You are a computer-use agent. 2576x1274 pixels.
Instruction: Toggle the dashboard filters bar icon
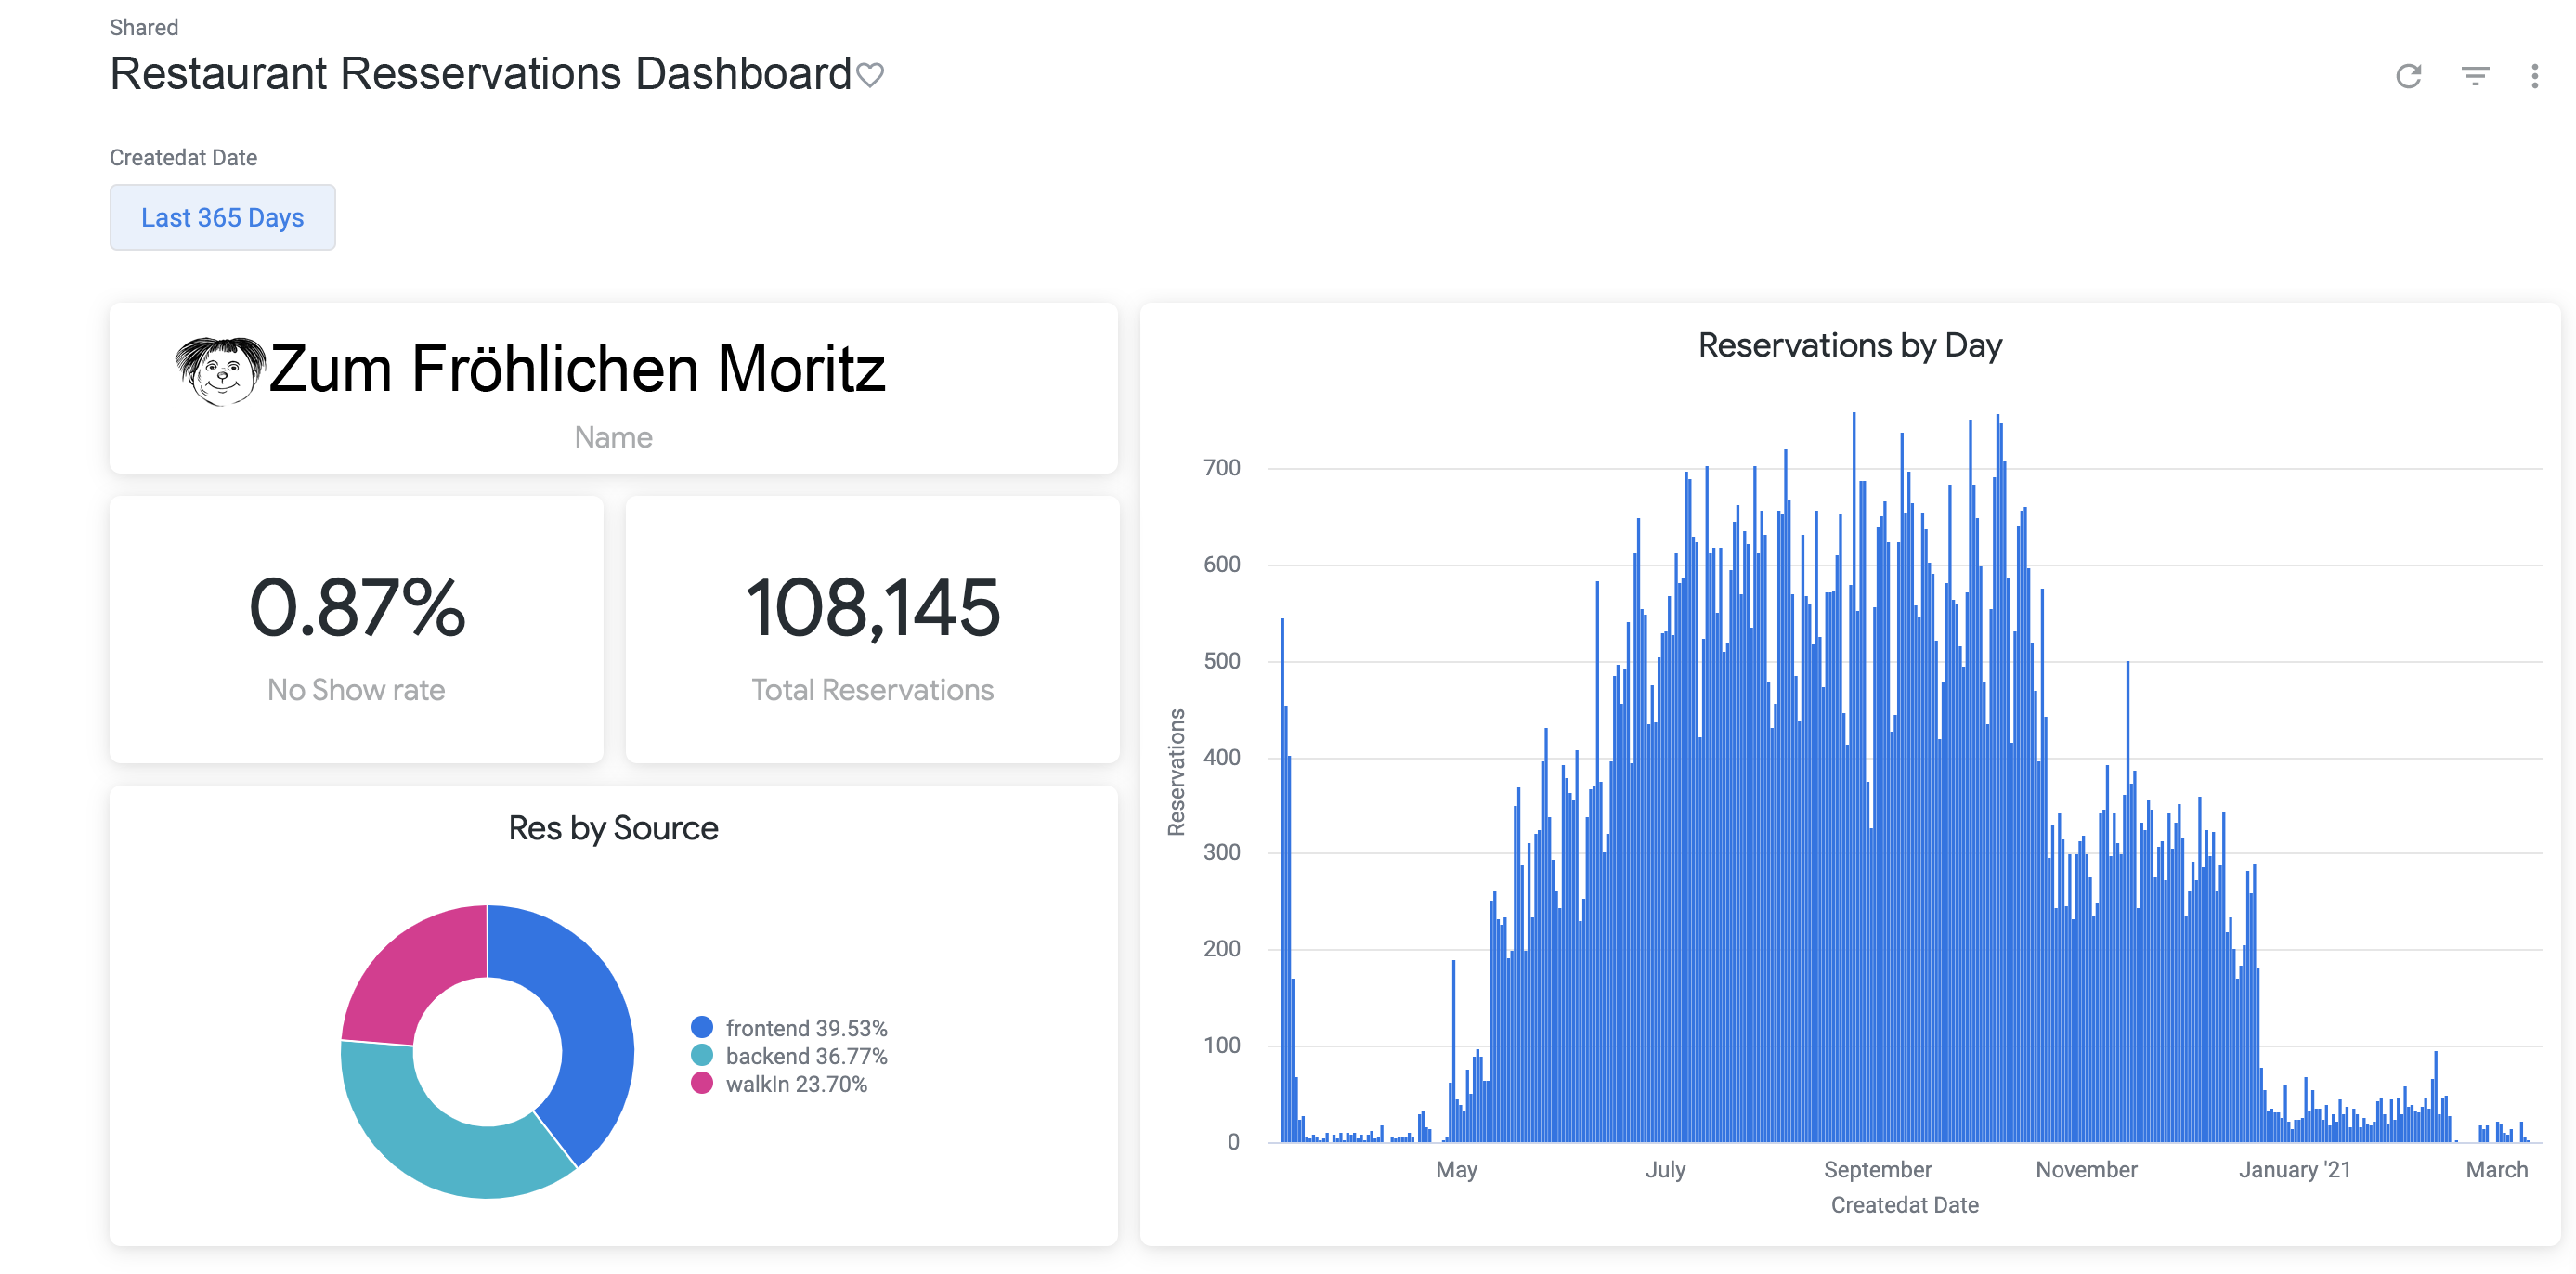2474,76
